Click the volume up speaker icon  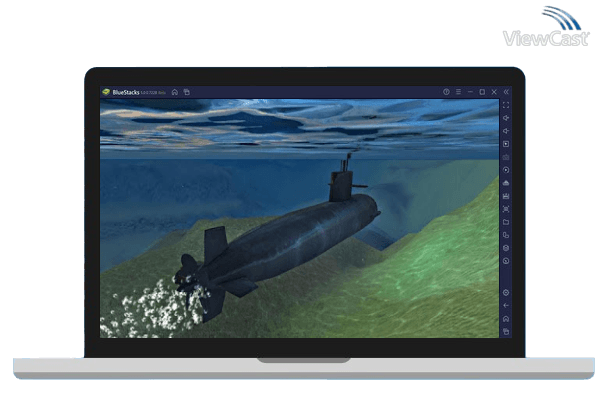click(506, 118)
